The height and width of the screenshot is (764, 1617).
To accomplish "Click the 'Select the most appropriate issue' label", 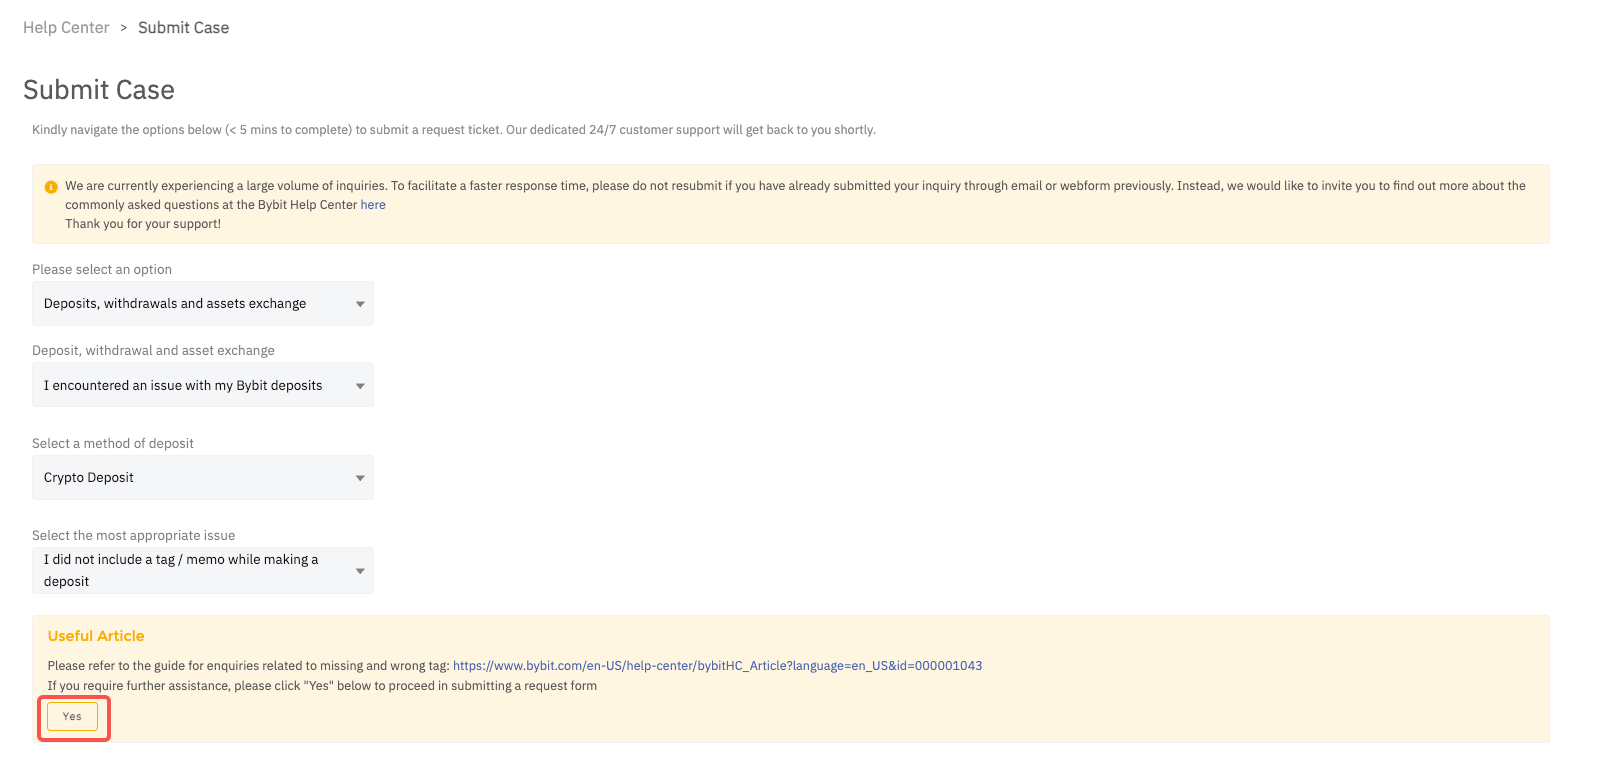I will coord(134,536).
